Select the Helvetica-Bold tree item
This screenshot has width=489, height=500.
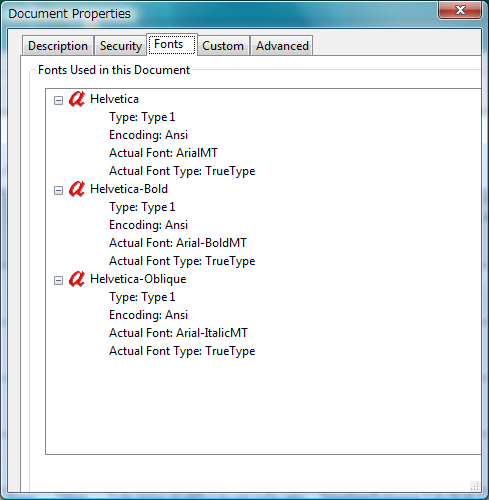[129, 189]
